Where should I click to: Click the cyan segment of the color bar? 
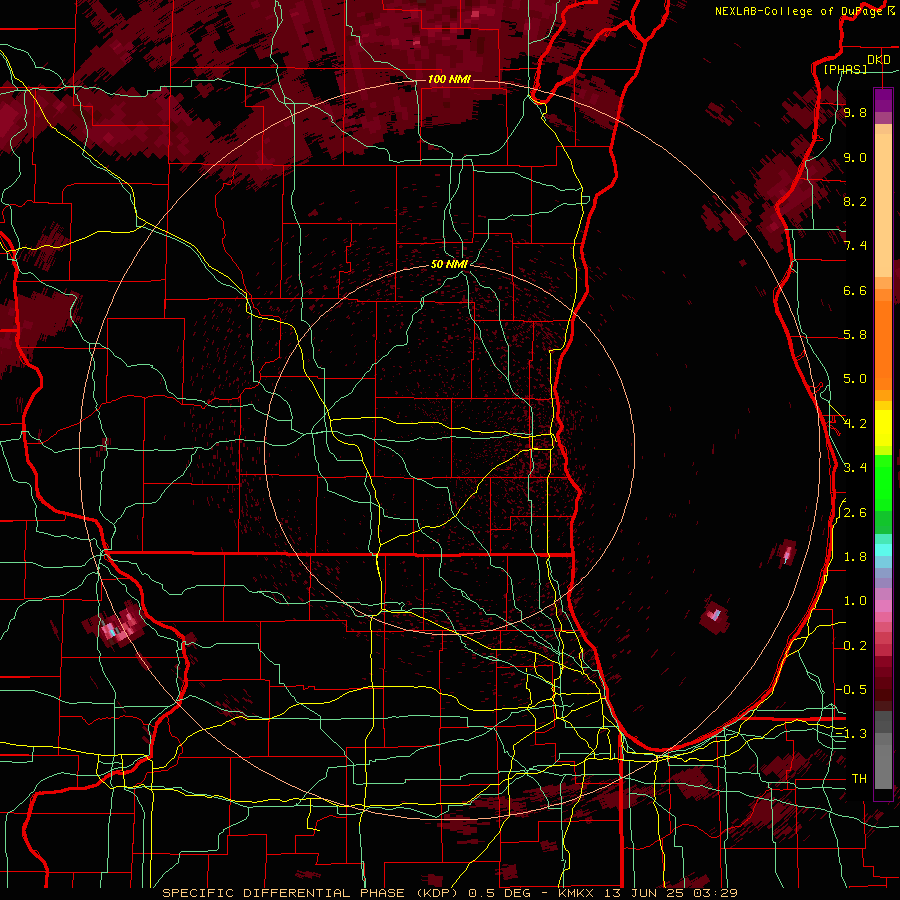click(883, 550)
